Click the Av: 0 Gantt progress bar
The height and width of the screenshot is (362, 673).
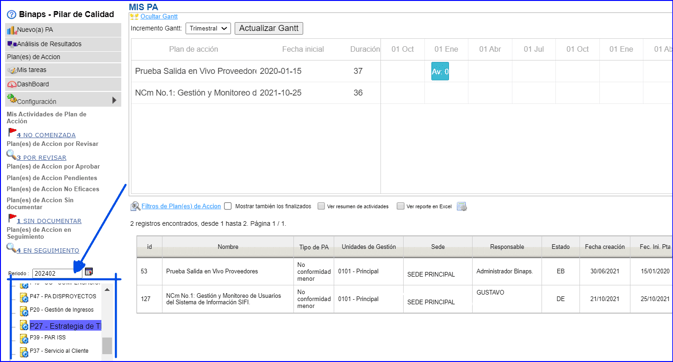[x=440, y=71]
